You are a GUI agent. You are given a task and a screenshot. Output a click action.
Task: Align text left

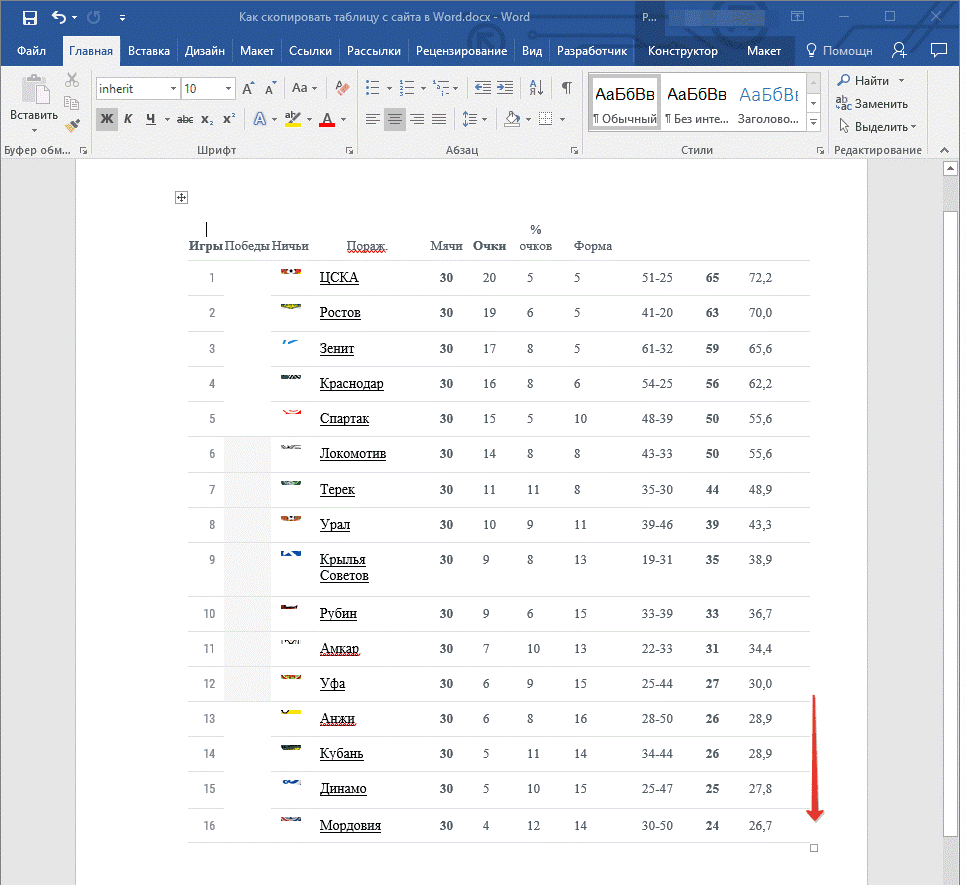click(372, 119)
